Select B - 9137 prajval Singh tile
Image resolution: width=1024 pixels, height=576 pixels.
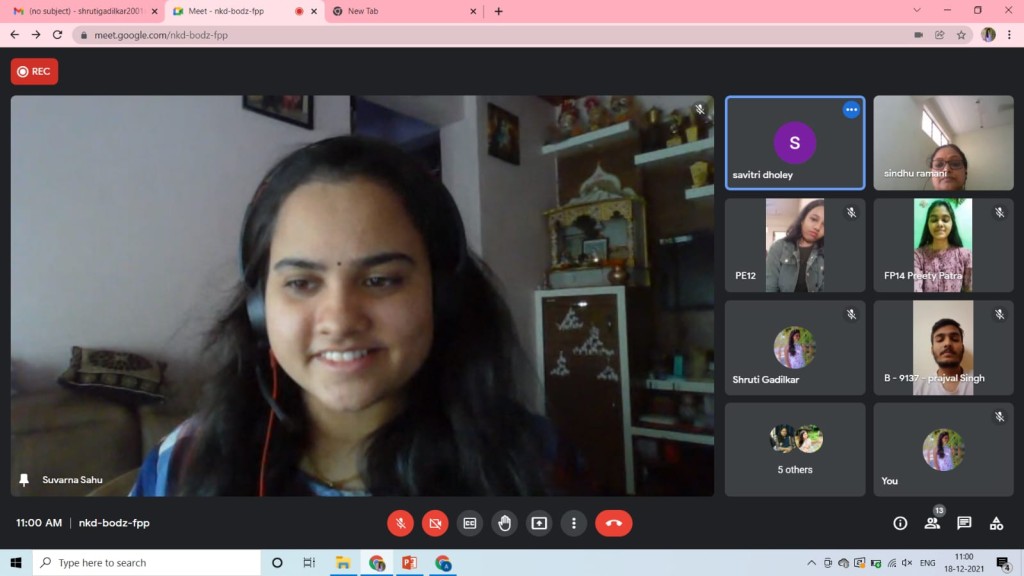click(x=943, y=347)
